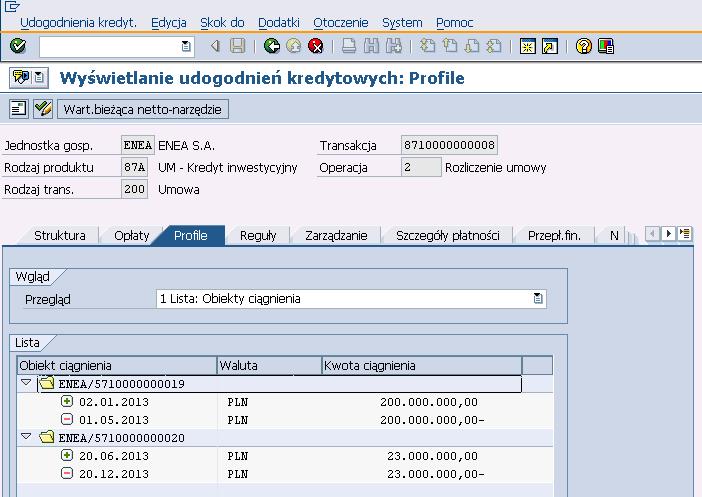Click the minus icon for 01.05.2013
The image size is (702, 497).
pyautogui.click(x=67, y=420)
